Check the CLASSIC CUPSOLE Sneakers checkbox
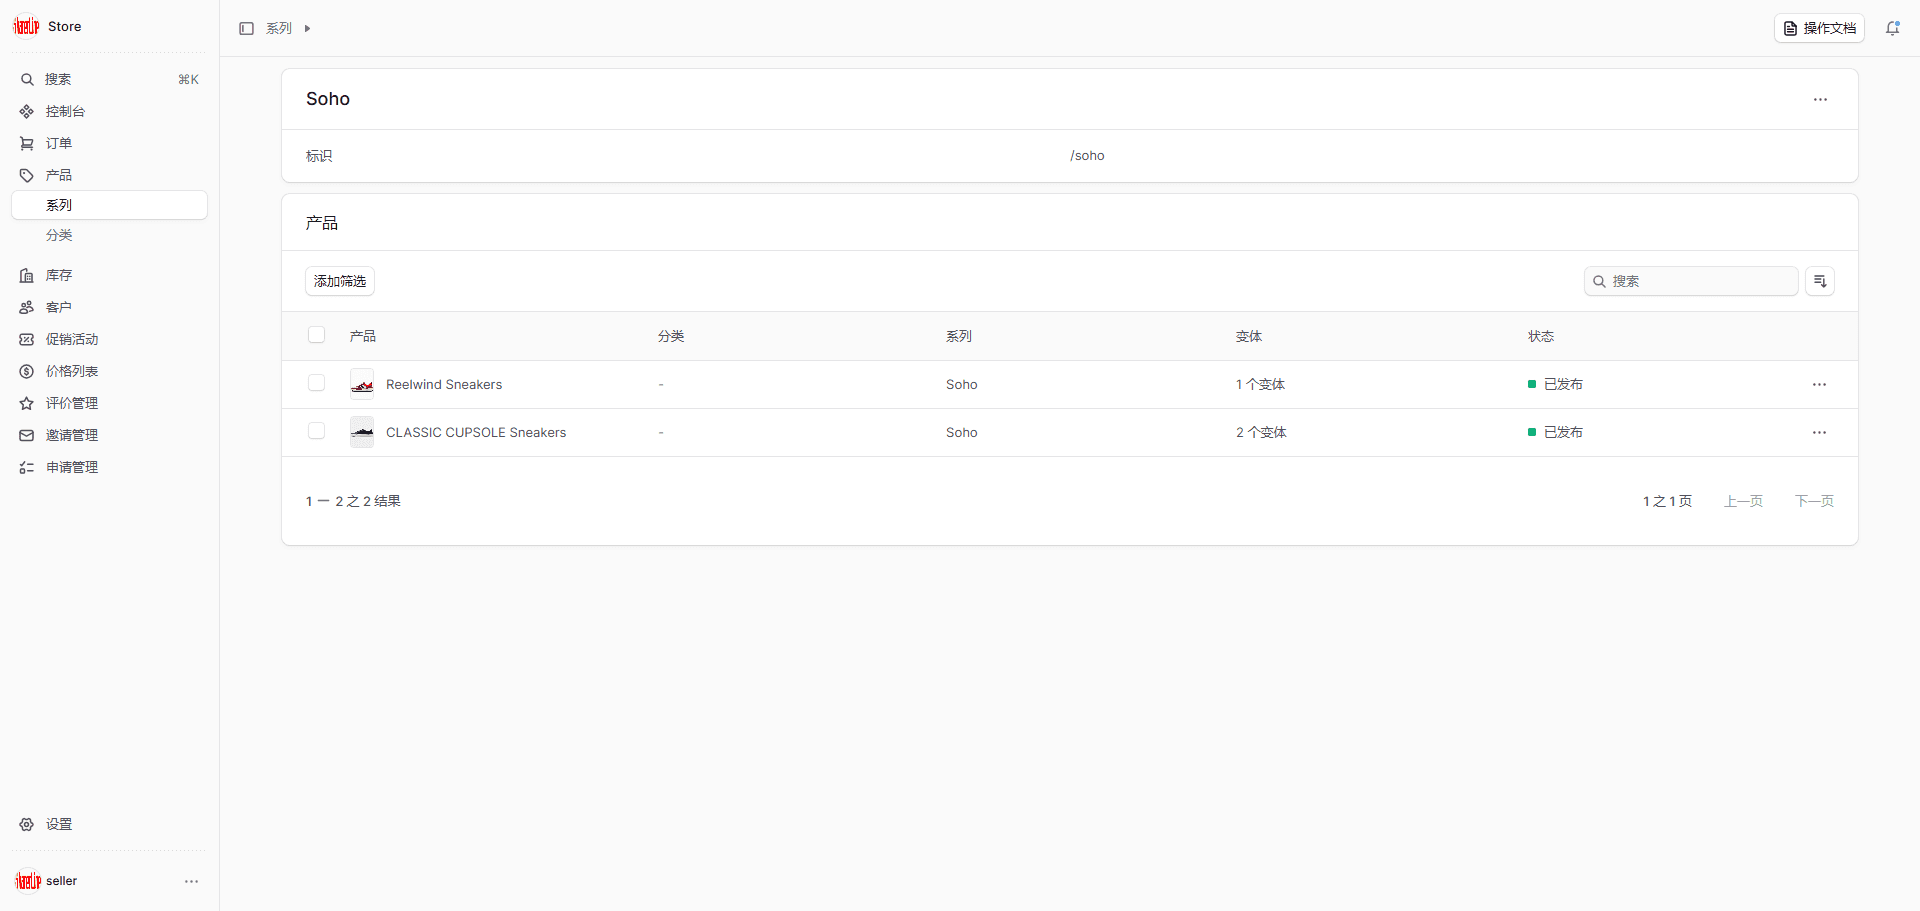The height and width of the screenshot is (911, 1920). (x=316, y=431)
